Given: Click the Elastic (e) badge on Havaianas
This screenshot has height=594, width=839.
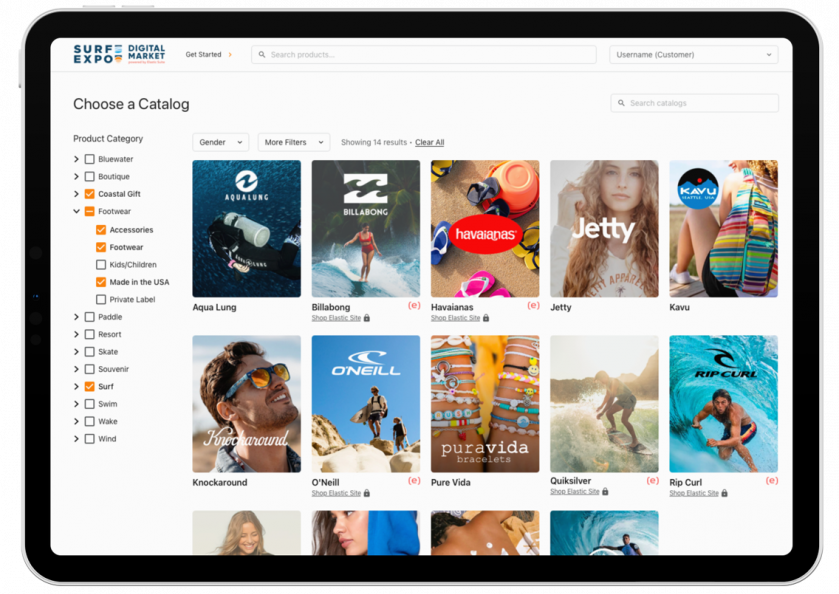Looking at the screenshot, I should pos(533,306).
